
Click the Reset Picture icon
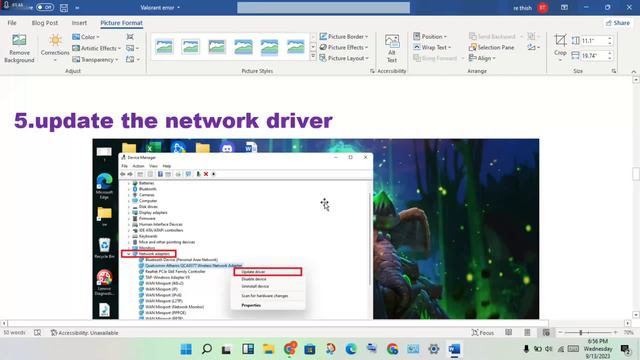130,60
